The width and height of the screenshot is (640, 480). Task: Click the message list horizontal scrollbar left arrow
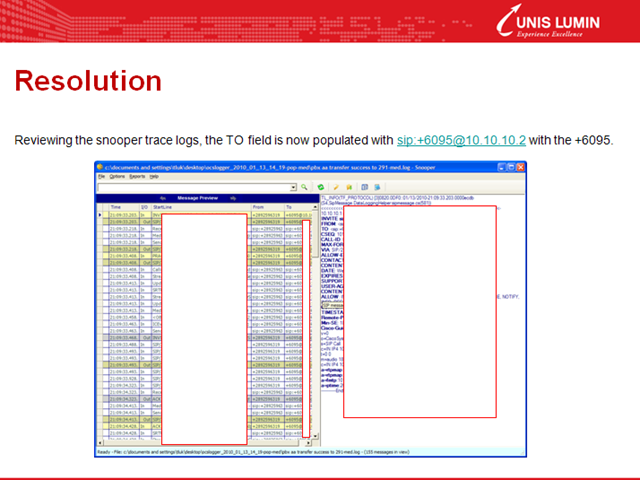tap(100, 442)
